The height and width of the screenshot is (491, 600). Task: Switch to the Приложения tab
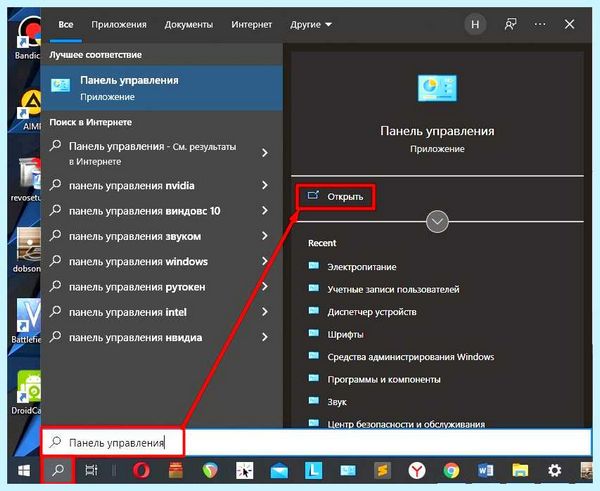pos(119,24)
